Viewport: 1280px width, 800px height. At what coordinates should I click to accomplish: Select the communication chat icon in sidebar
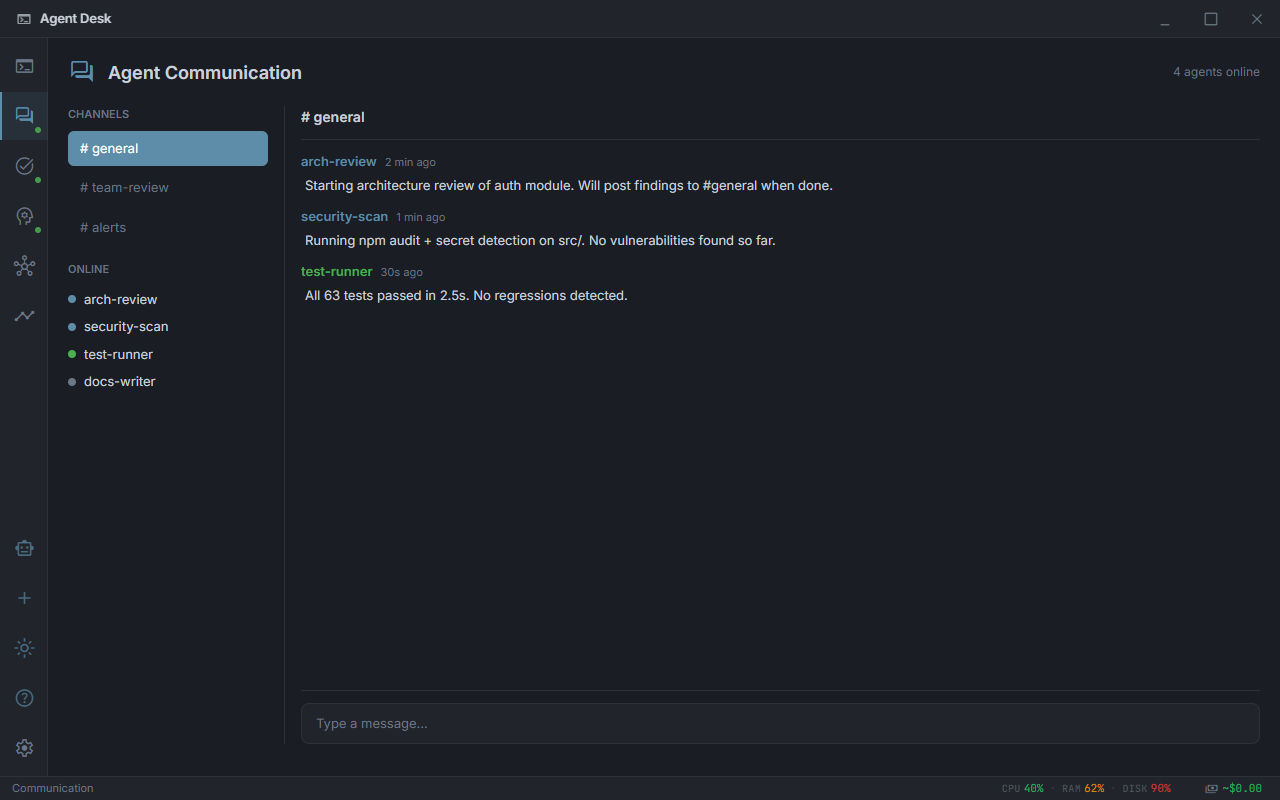click(x=24, y=116)
